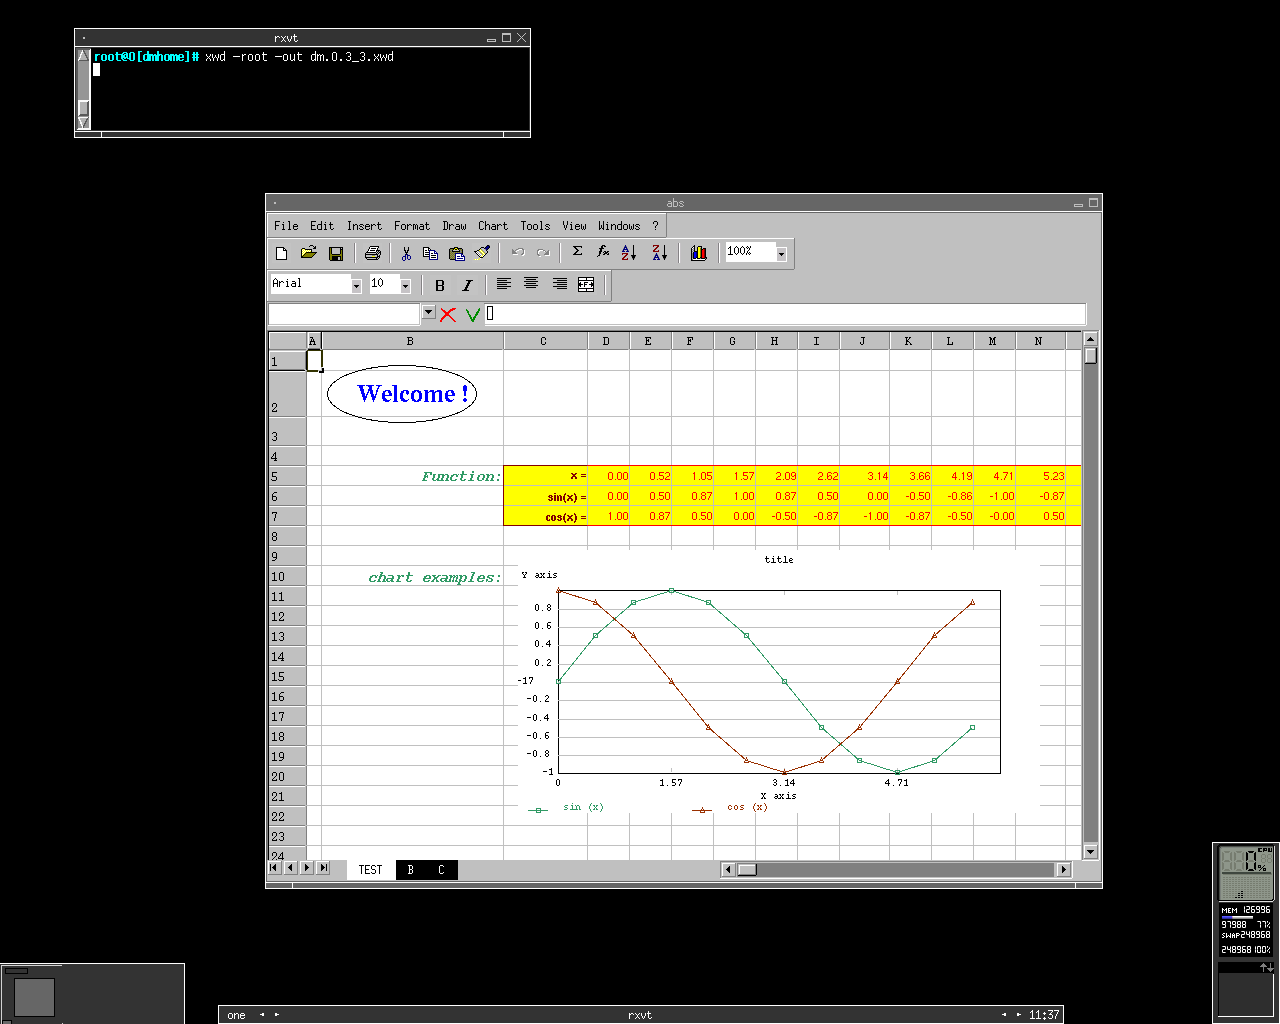This screenshot has width=1280, height=1024.
Task: Sort ascending A to Z
Action: coord(629,253)
